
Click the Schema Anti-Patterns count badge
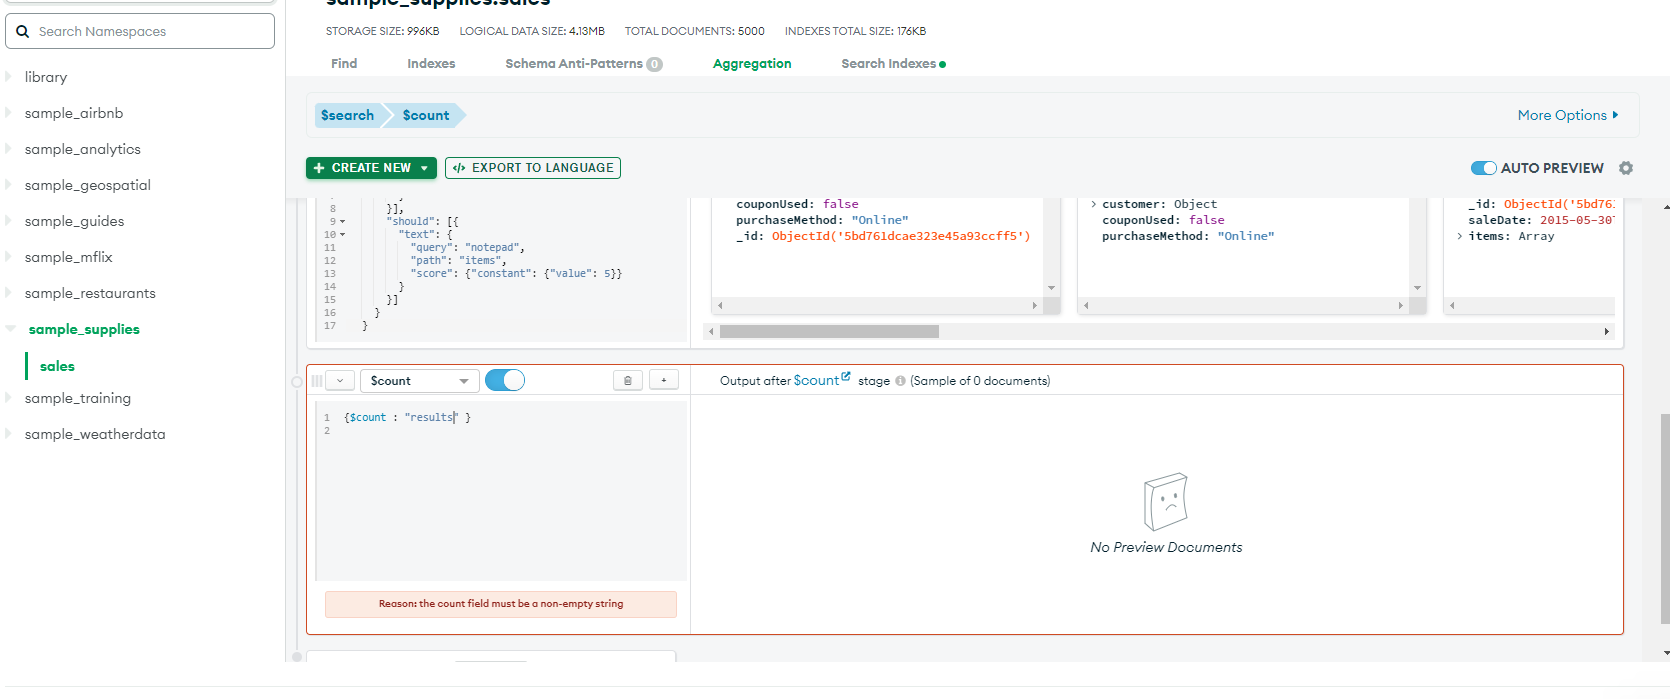654,64
